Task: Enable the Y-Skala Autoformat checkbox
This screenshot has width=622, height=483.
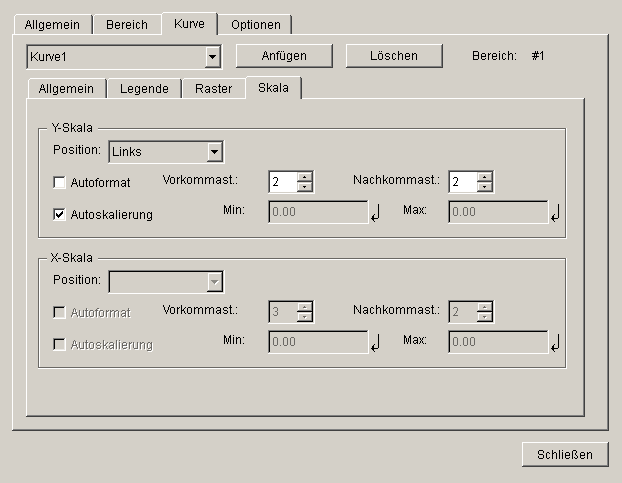Action: (59, 182)
